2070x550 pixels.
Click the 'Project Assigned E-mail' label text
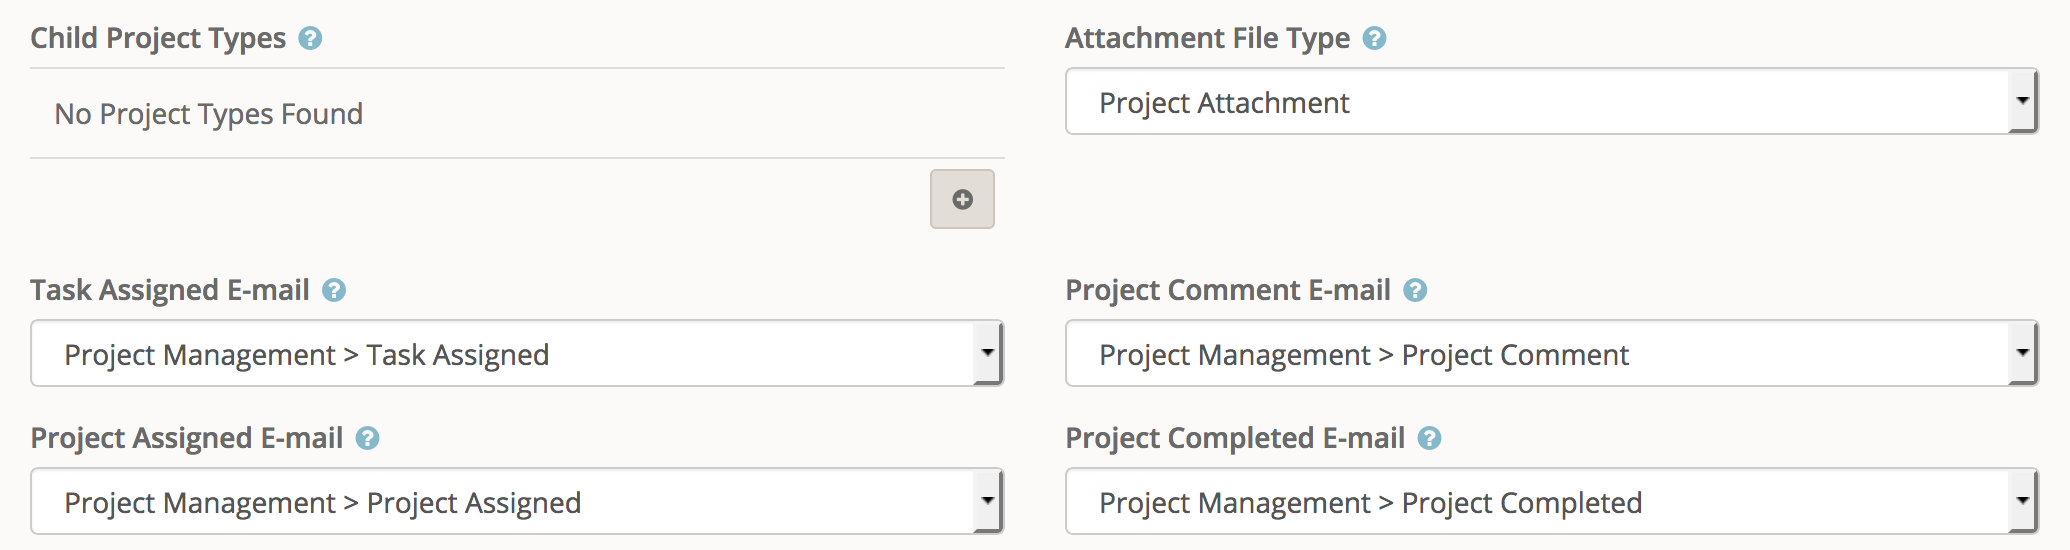[187, 438]
